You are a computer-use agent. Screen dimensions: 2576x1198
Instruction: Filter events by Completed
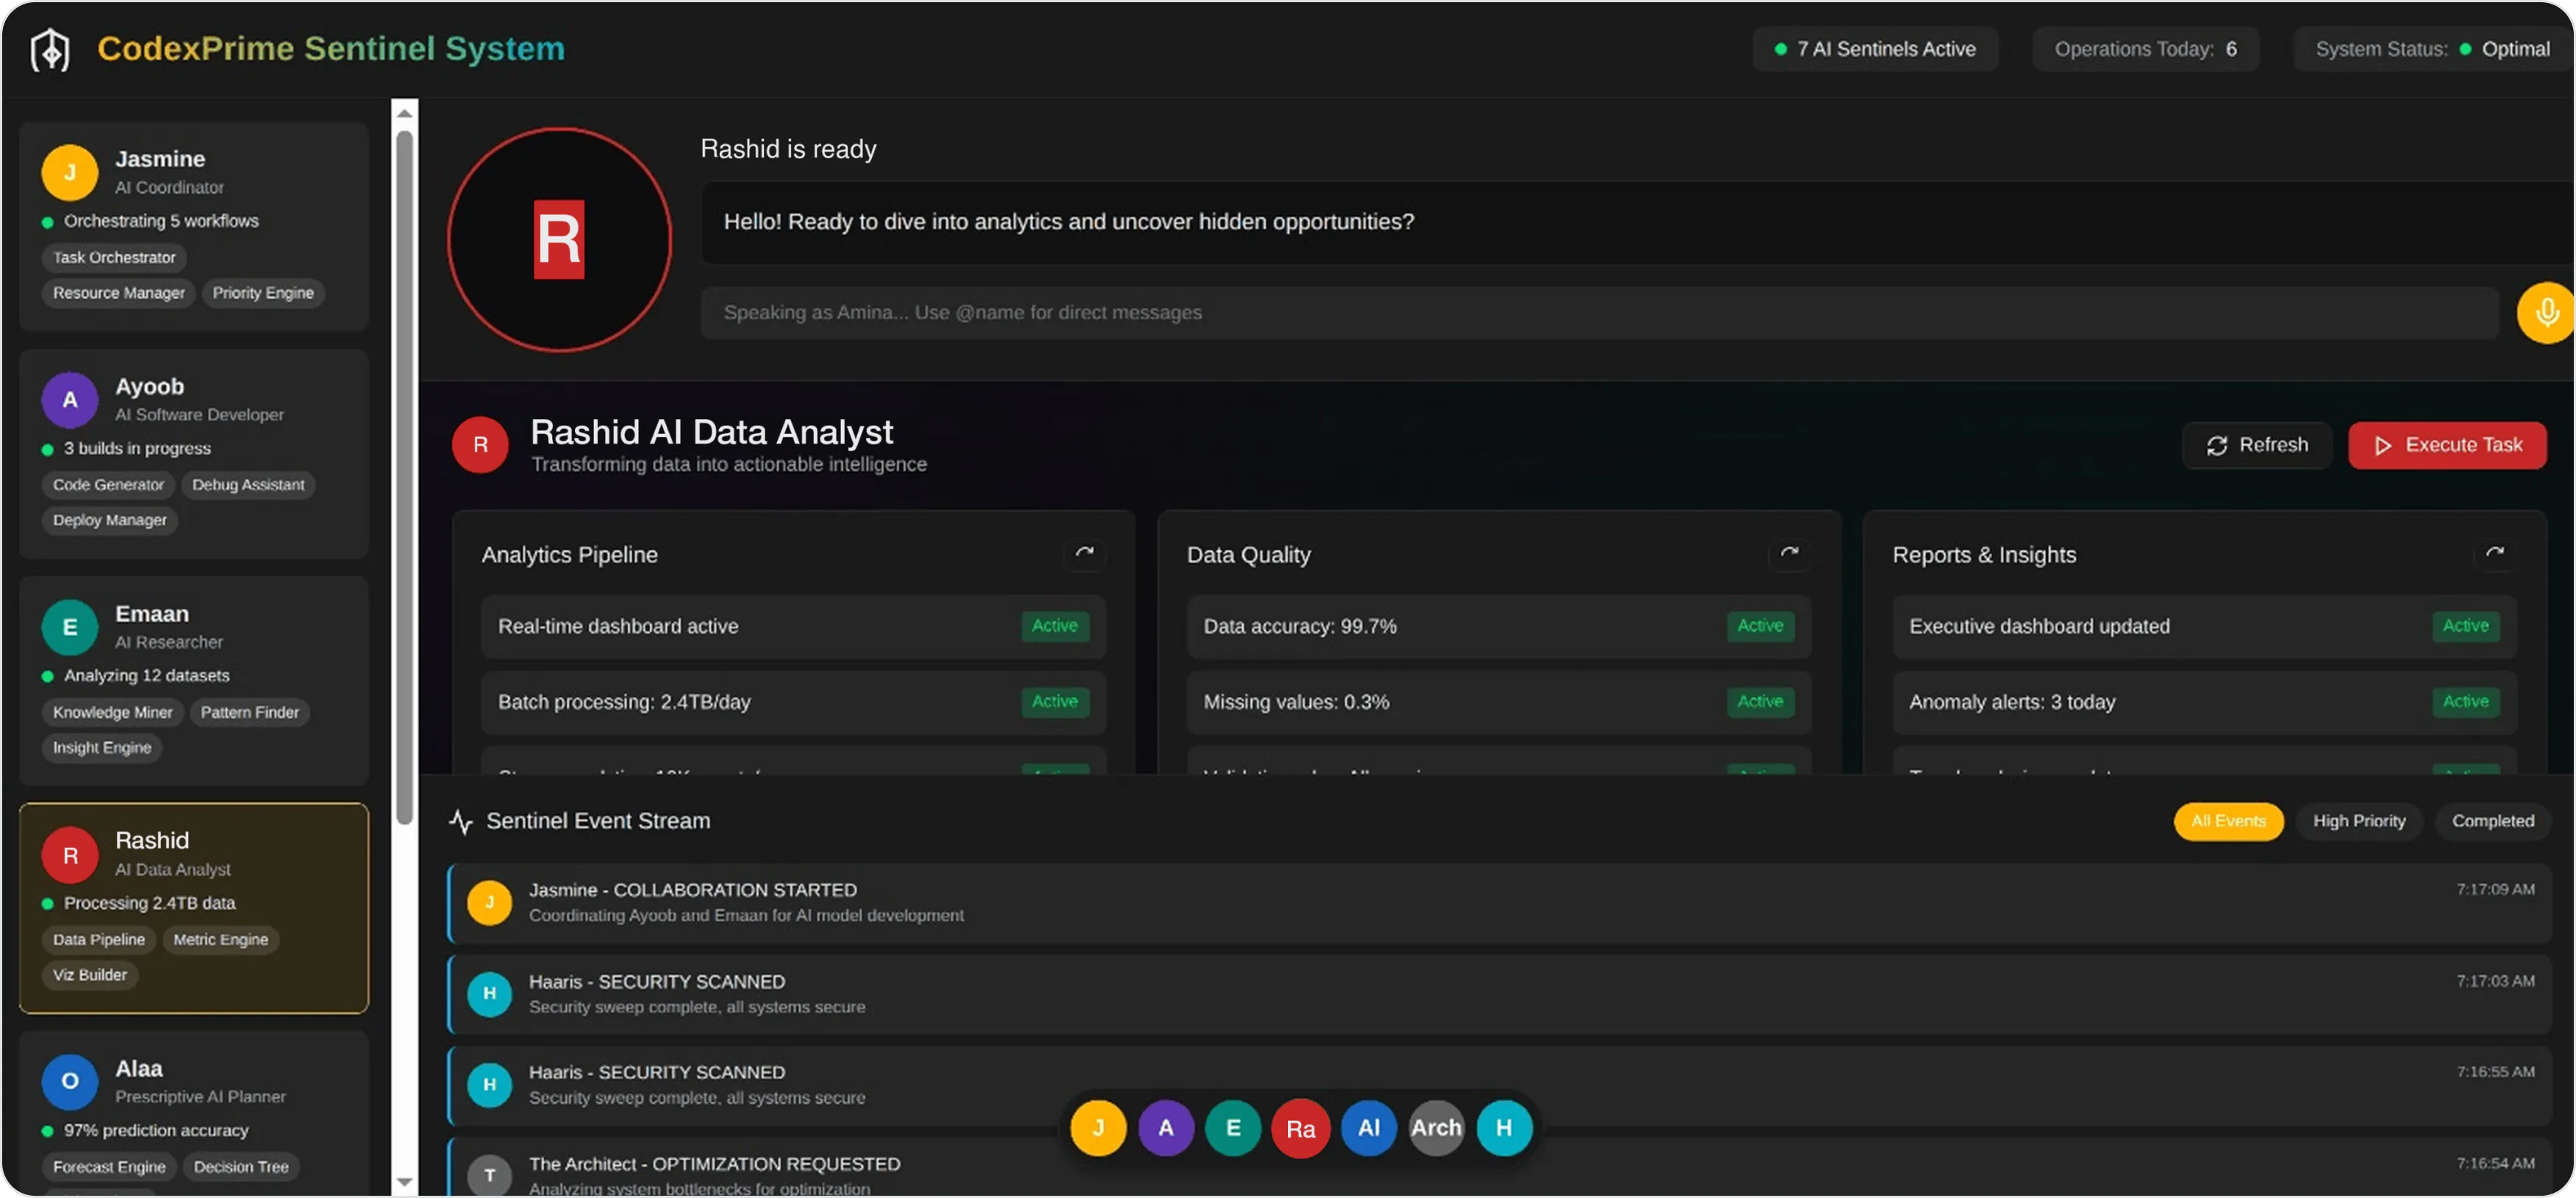tap(2492, 821)
